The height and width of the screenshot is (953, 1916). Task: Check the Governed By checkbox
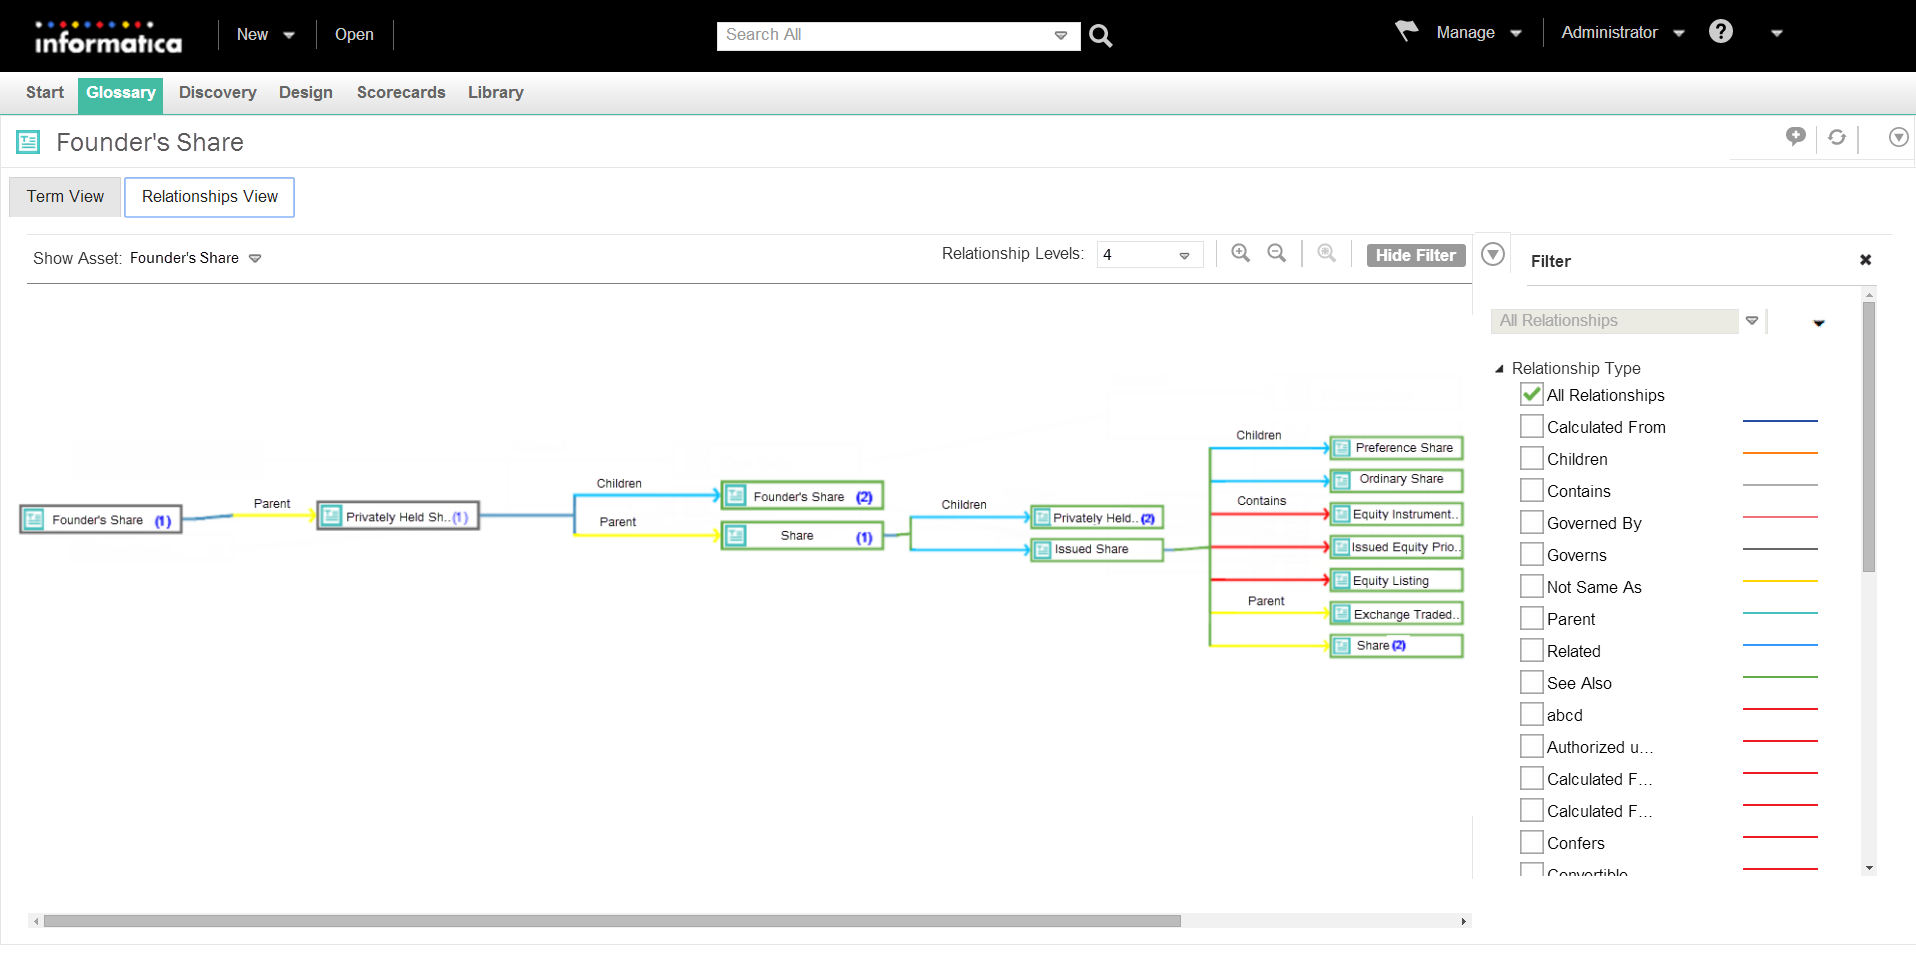pyautogui.click(x=1531, y=522)
